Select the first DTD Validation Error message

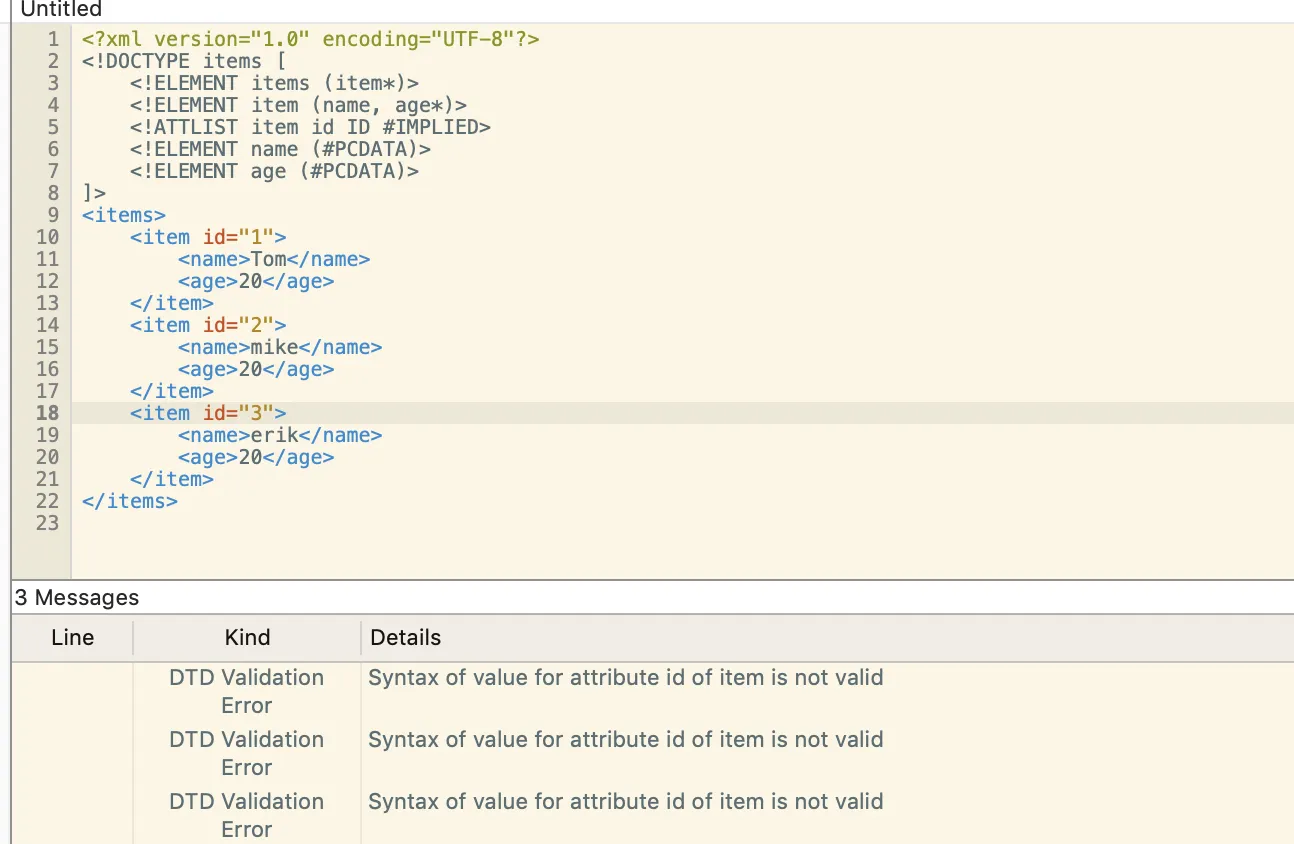tap(625, 678)
